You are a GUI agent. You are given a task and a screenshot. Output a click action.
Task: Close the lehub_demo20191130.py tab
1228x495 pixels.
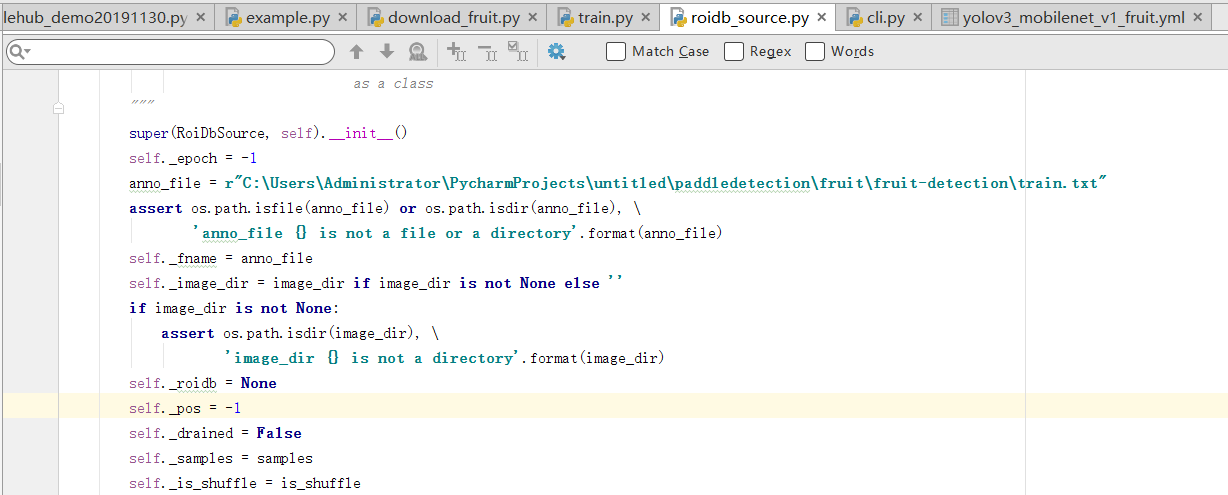click(x=201, y=18)
